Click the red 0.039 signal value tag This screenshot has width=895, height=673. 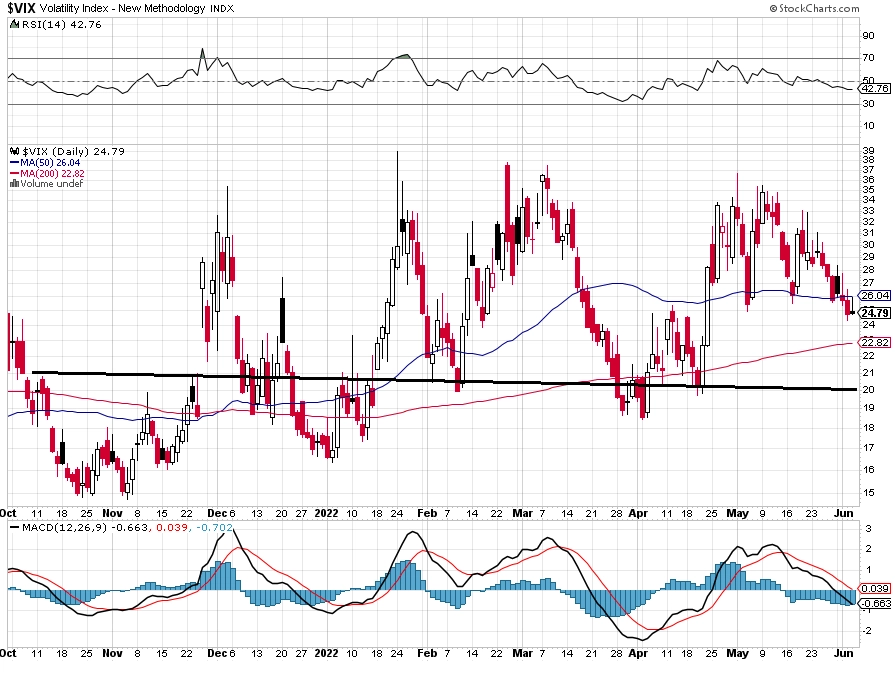click(875, 589)
